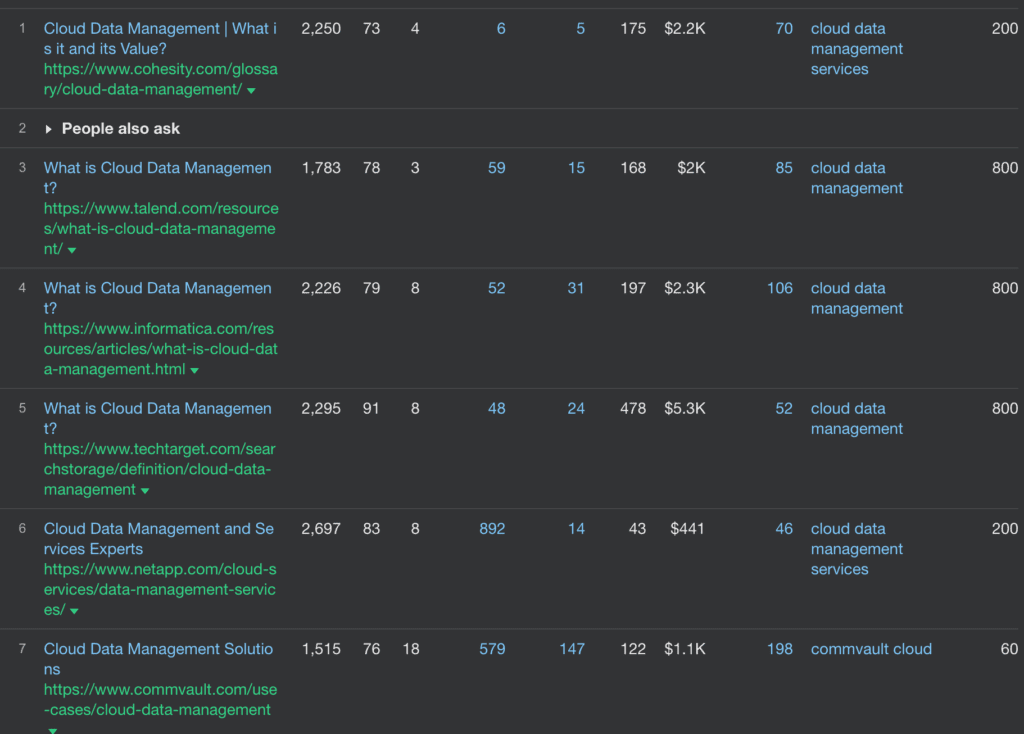
Task: Open Cloud Data Management Solutions title link
Action: (x=158, y=658)
